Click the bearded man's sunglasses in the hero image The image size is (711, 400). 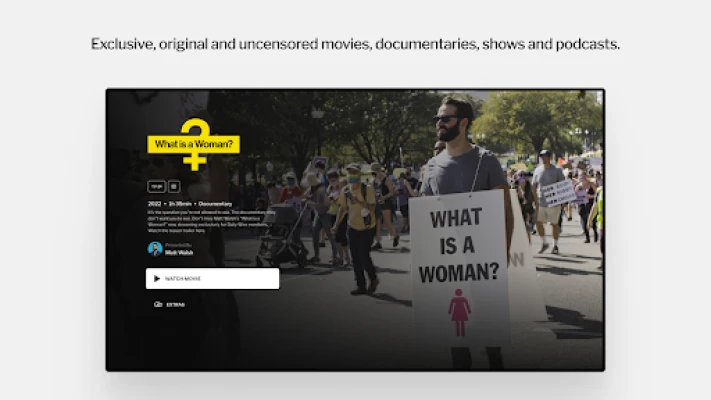click(447, 119)
